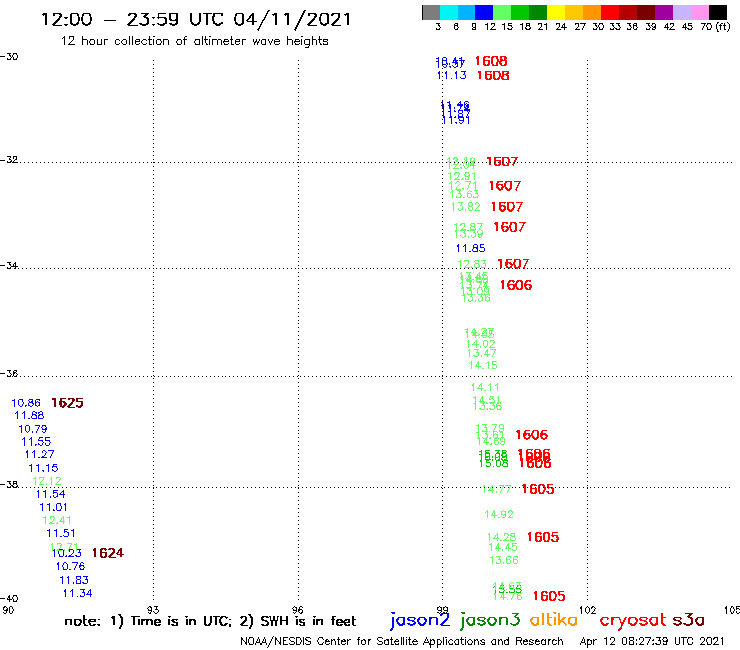Select the NOAA/NESDIS Center credit line
This screenshot has width=740, height=650.
tap(402, 641)
